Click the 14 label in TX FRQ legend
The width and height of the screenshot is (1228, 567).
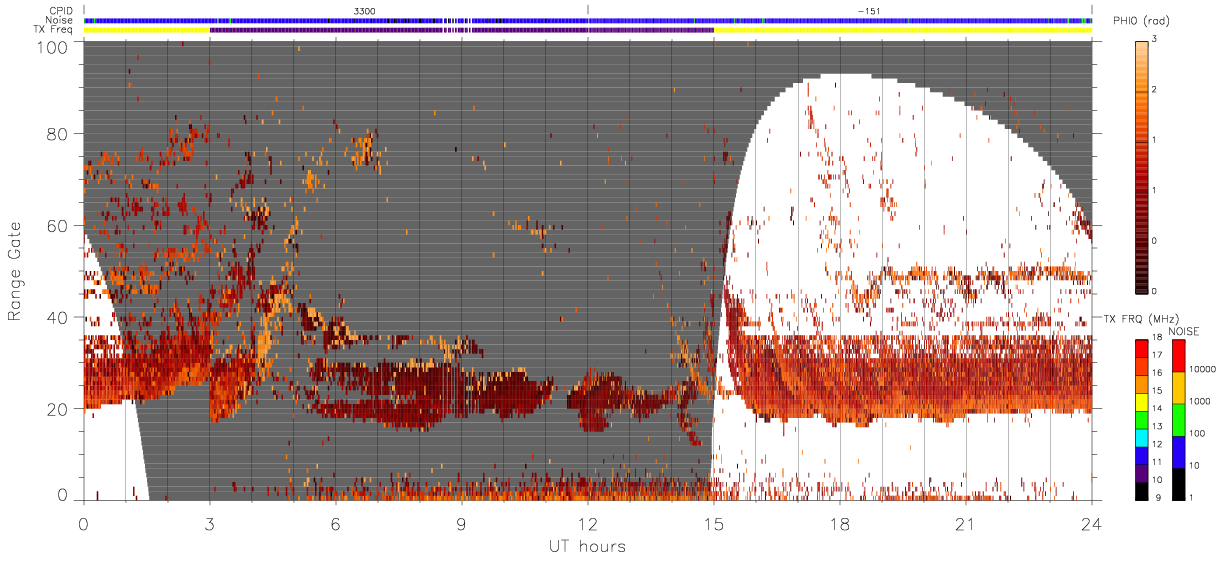(1157, 408)
